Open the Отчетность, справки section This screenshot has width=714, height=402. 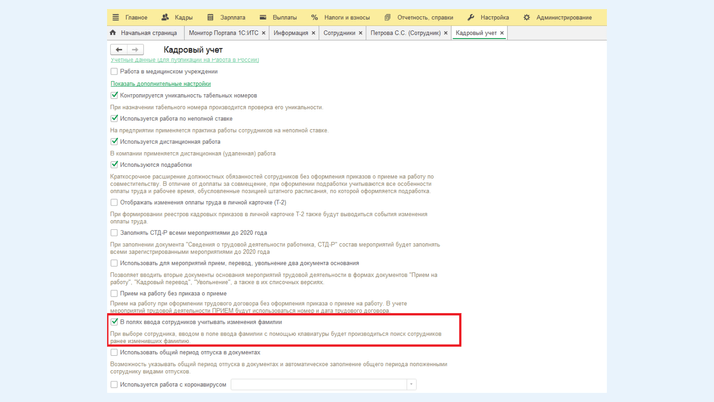tap(425, 17)
